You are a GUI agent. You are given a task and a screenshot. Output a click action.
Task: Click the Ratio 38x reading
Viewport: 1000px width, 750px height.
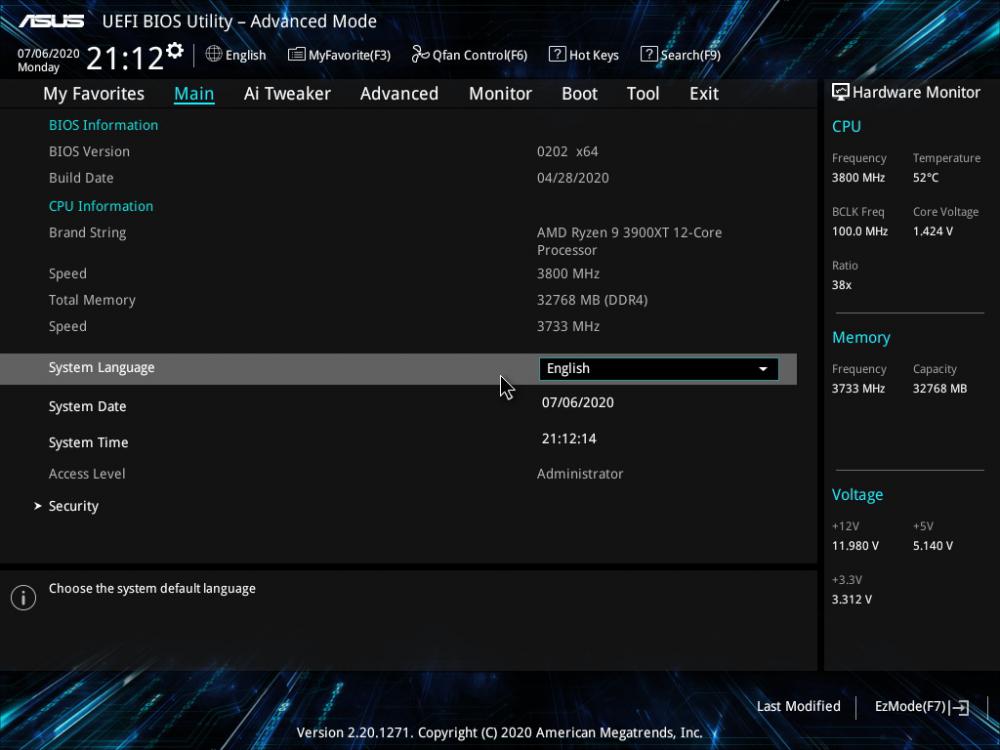841,285
